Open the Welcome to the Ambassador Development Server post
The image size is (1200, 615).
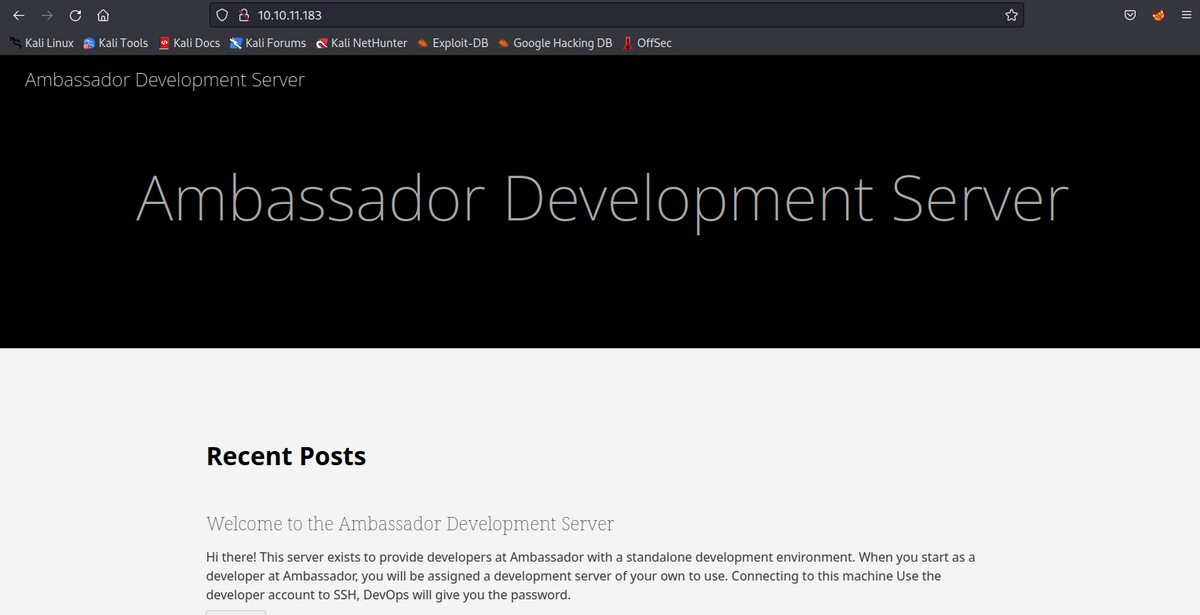(x=410, y=524)
